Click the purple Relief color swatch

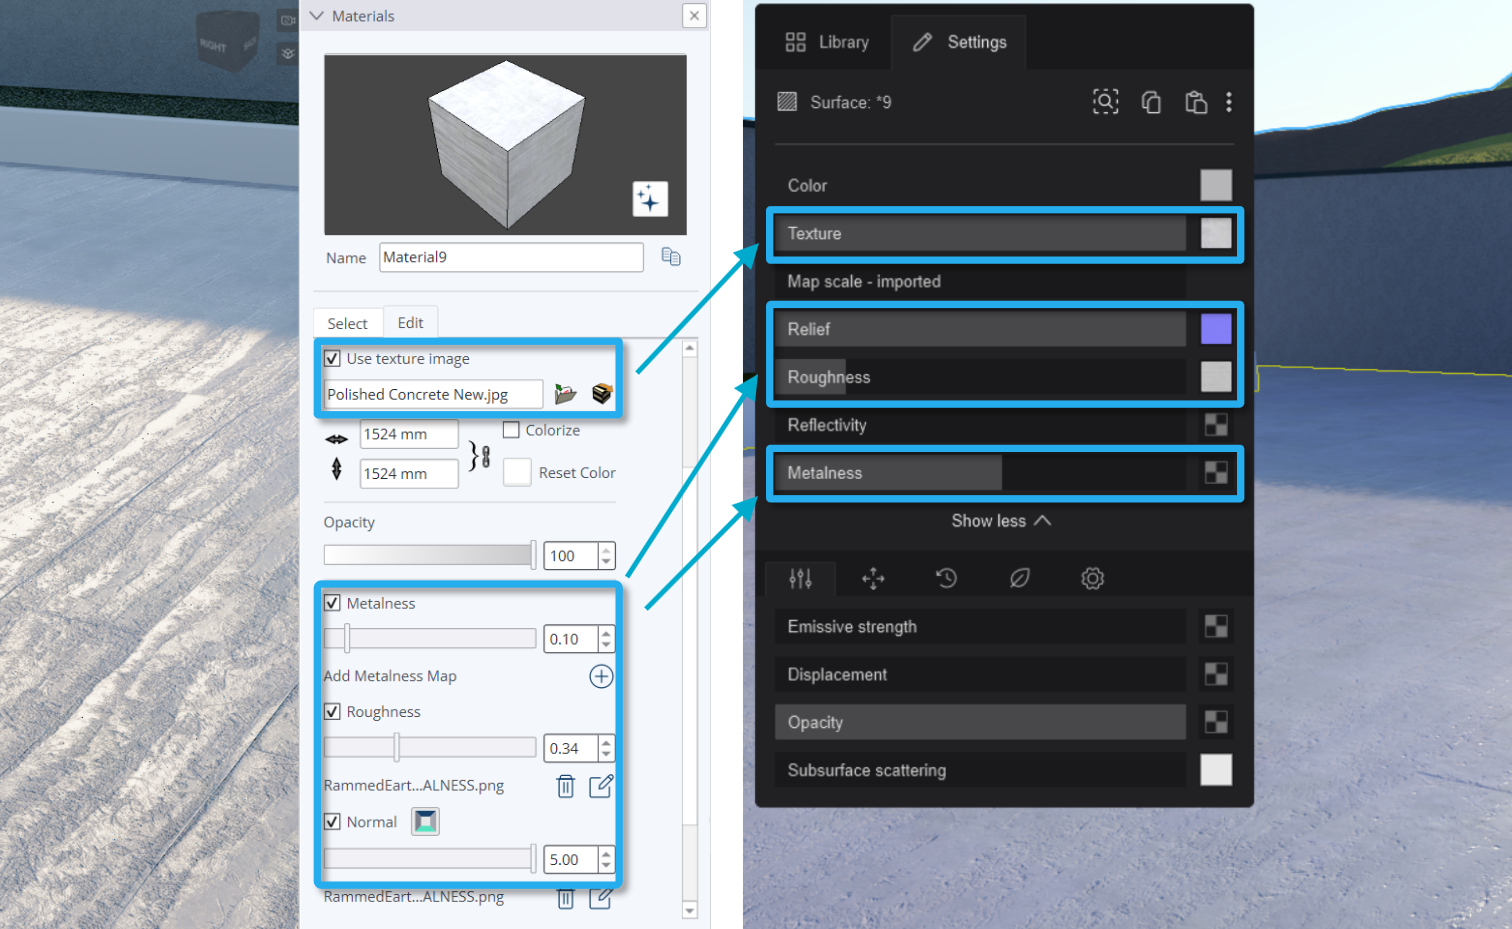pyautogui.click(x=1216, y=329)
